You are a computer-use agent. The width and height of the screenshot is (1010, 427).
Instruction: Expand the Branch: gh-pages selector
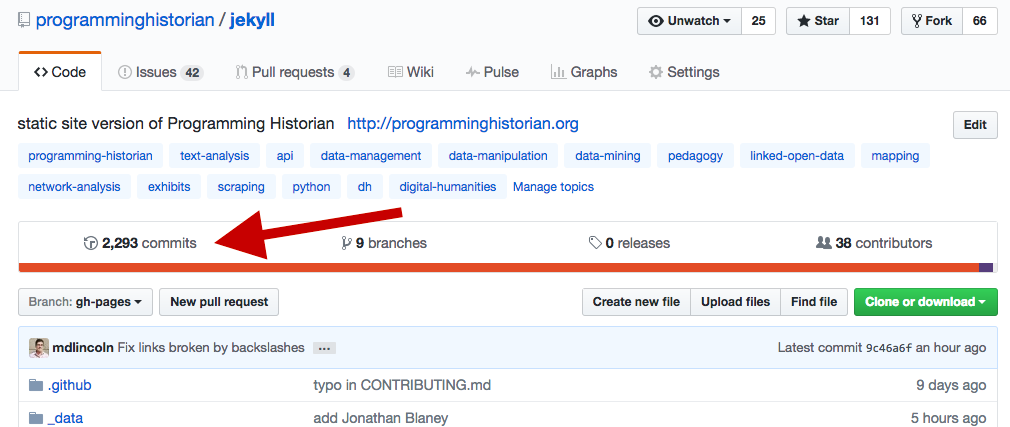85,302
